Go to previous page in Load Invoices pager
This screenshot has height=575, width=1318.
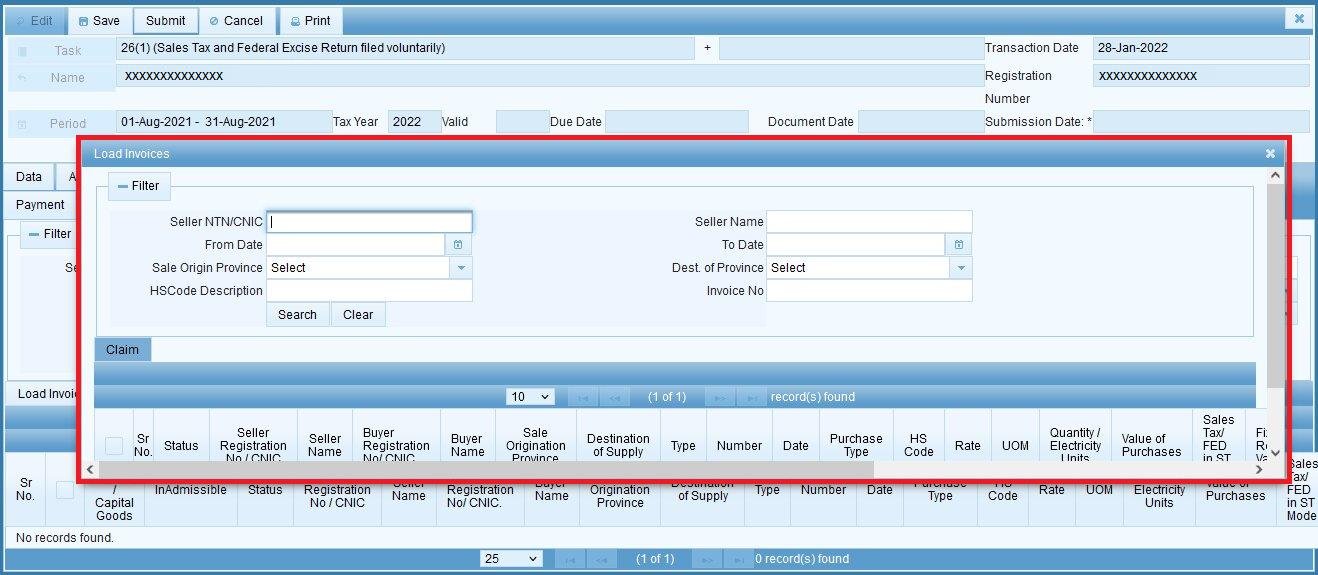614,397
